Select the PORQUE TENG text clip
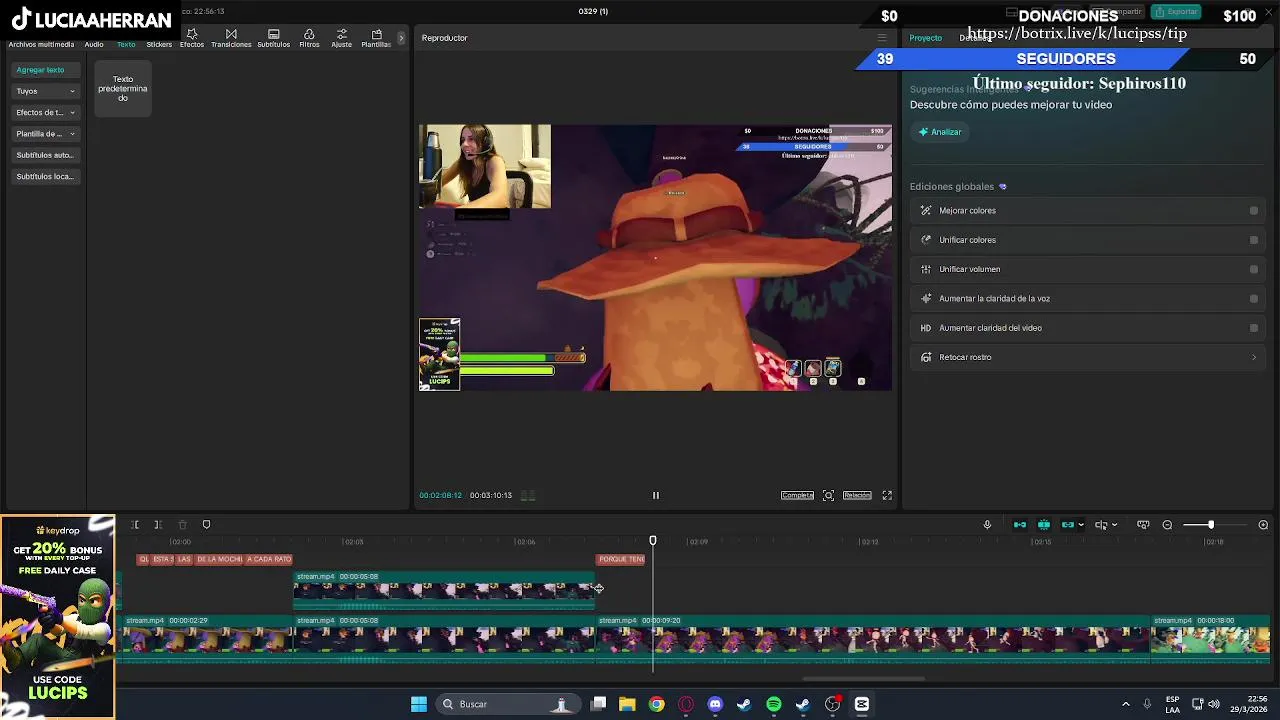Viewport: 1280px width, 720px height. coord(621,560)
